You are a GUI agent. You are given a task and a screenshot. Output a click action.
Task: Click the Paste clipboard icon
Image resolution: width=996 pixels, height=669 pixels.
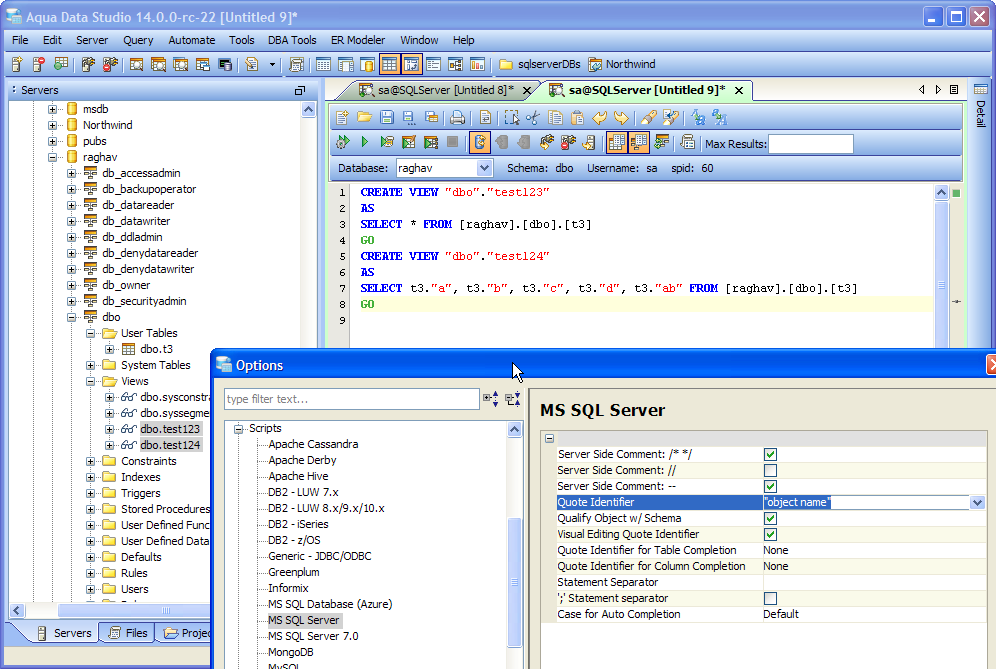pos(577,118)
